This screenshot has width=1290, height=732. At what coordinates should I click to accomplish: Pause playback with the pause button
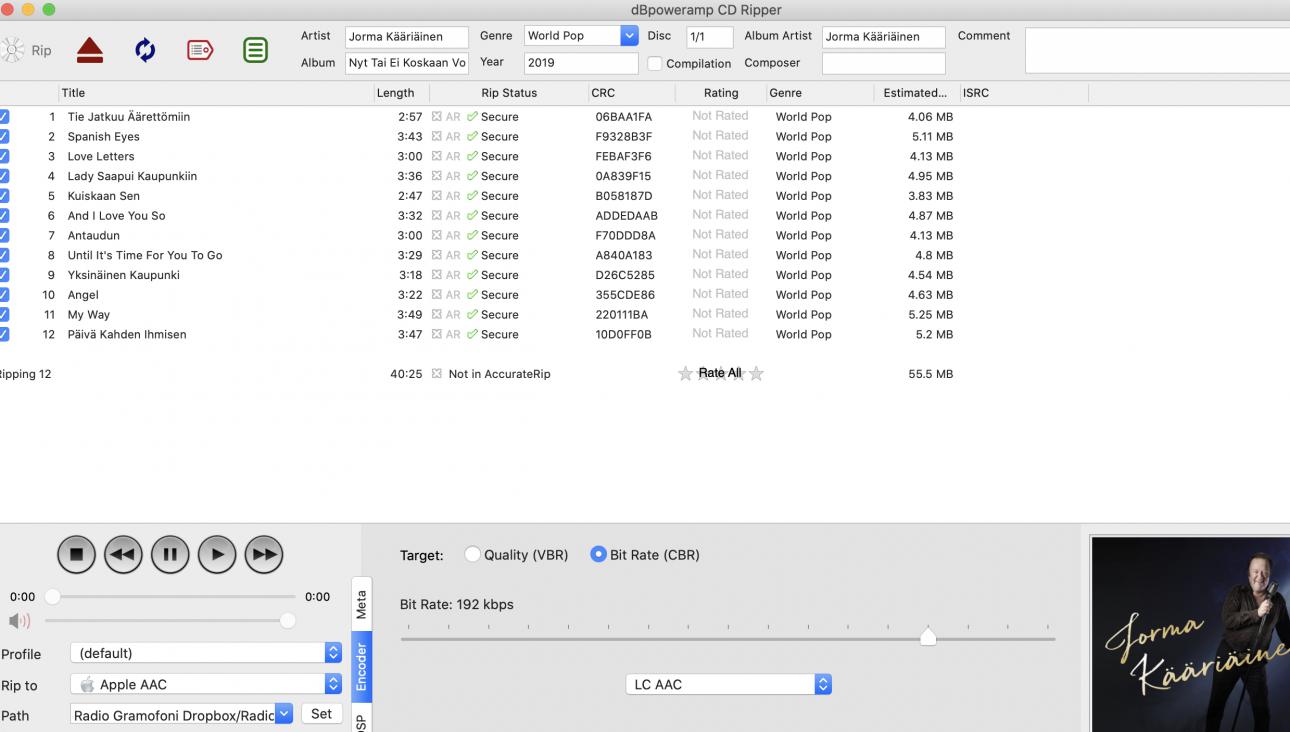click(x=170, y=554)
